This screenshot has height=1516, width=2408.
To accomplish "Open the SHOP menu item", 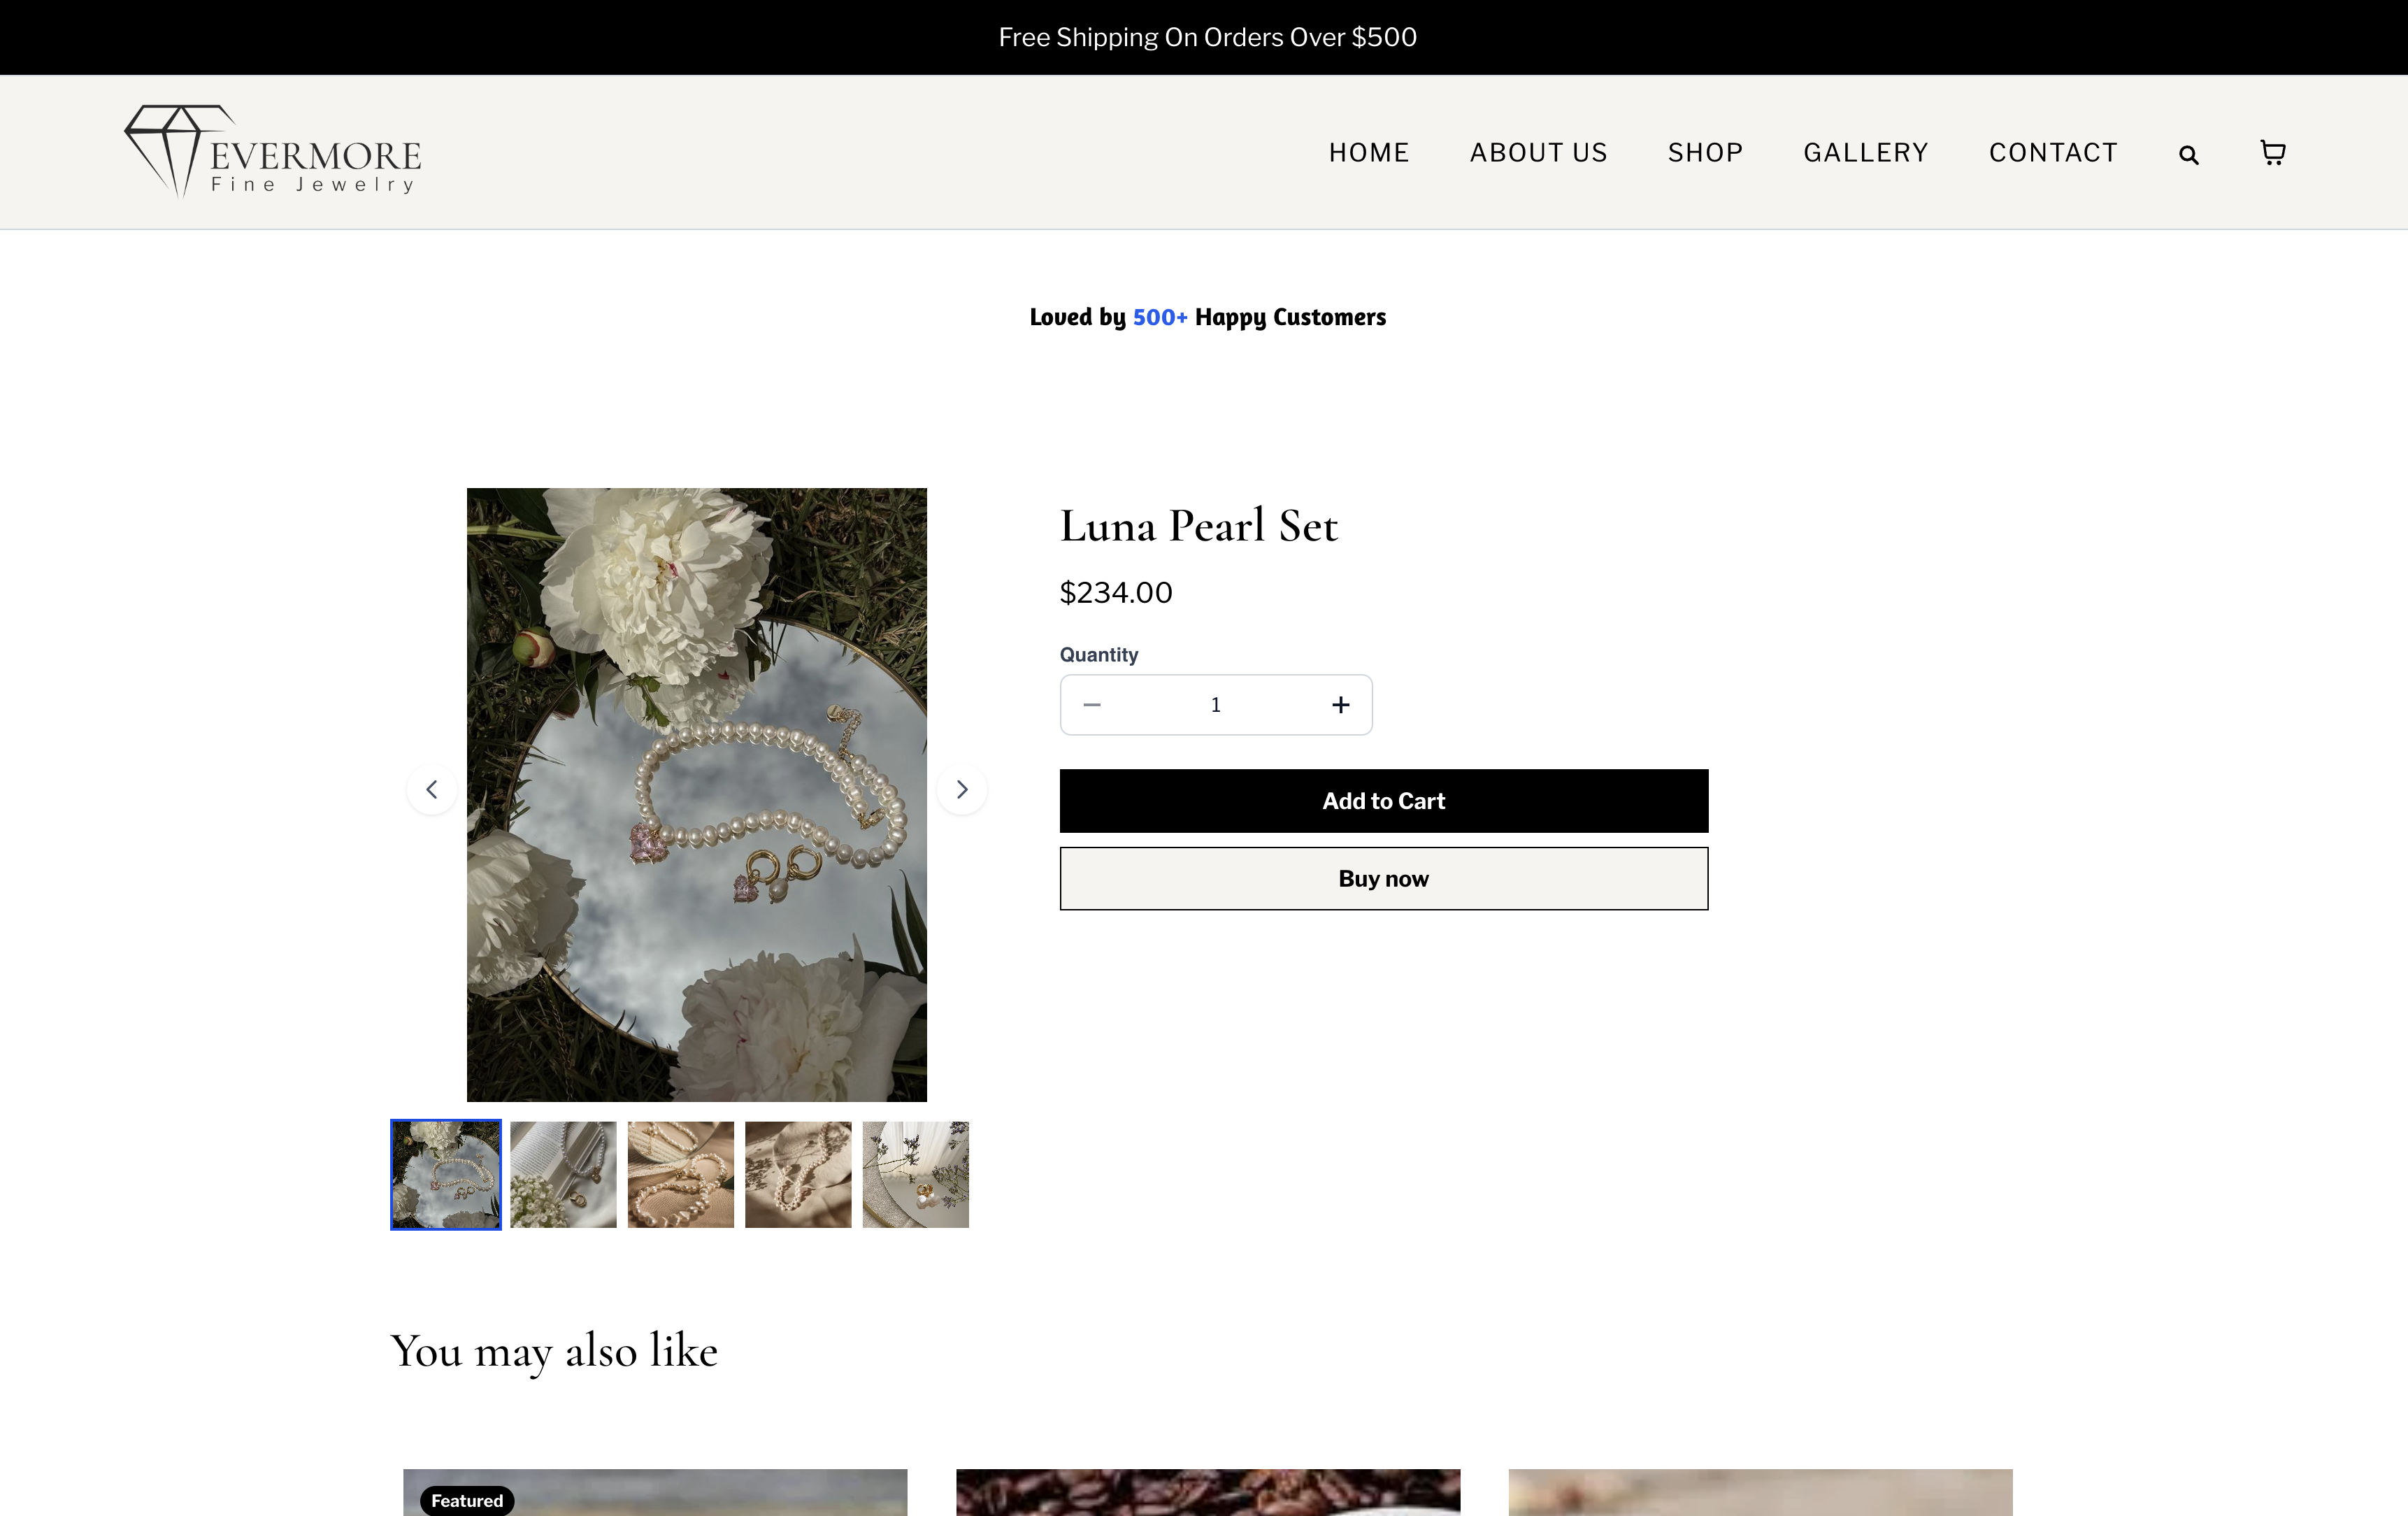I will pyautogui.click(x=1705, y=153).
